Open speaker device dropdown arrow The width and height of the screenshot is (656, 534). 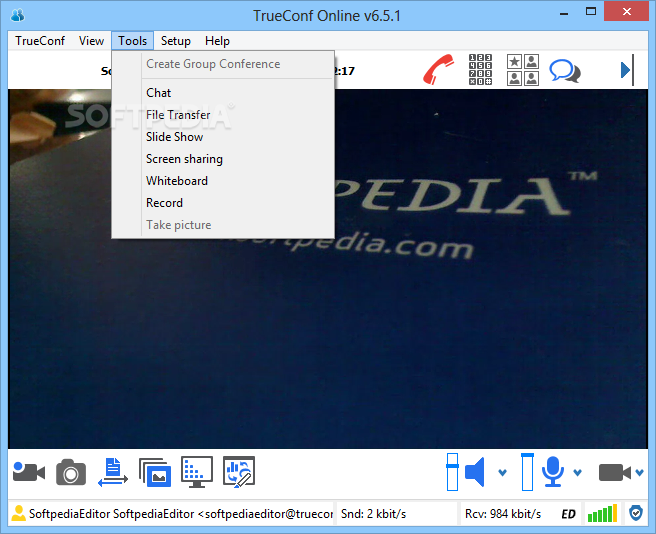coord(502,472)
